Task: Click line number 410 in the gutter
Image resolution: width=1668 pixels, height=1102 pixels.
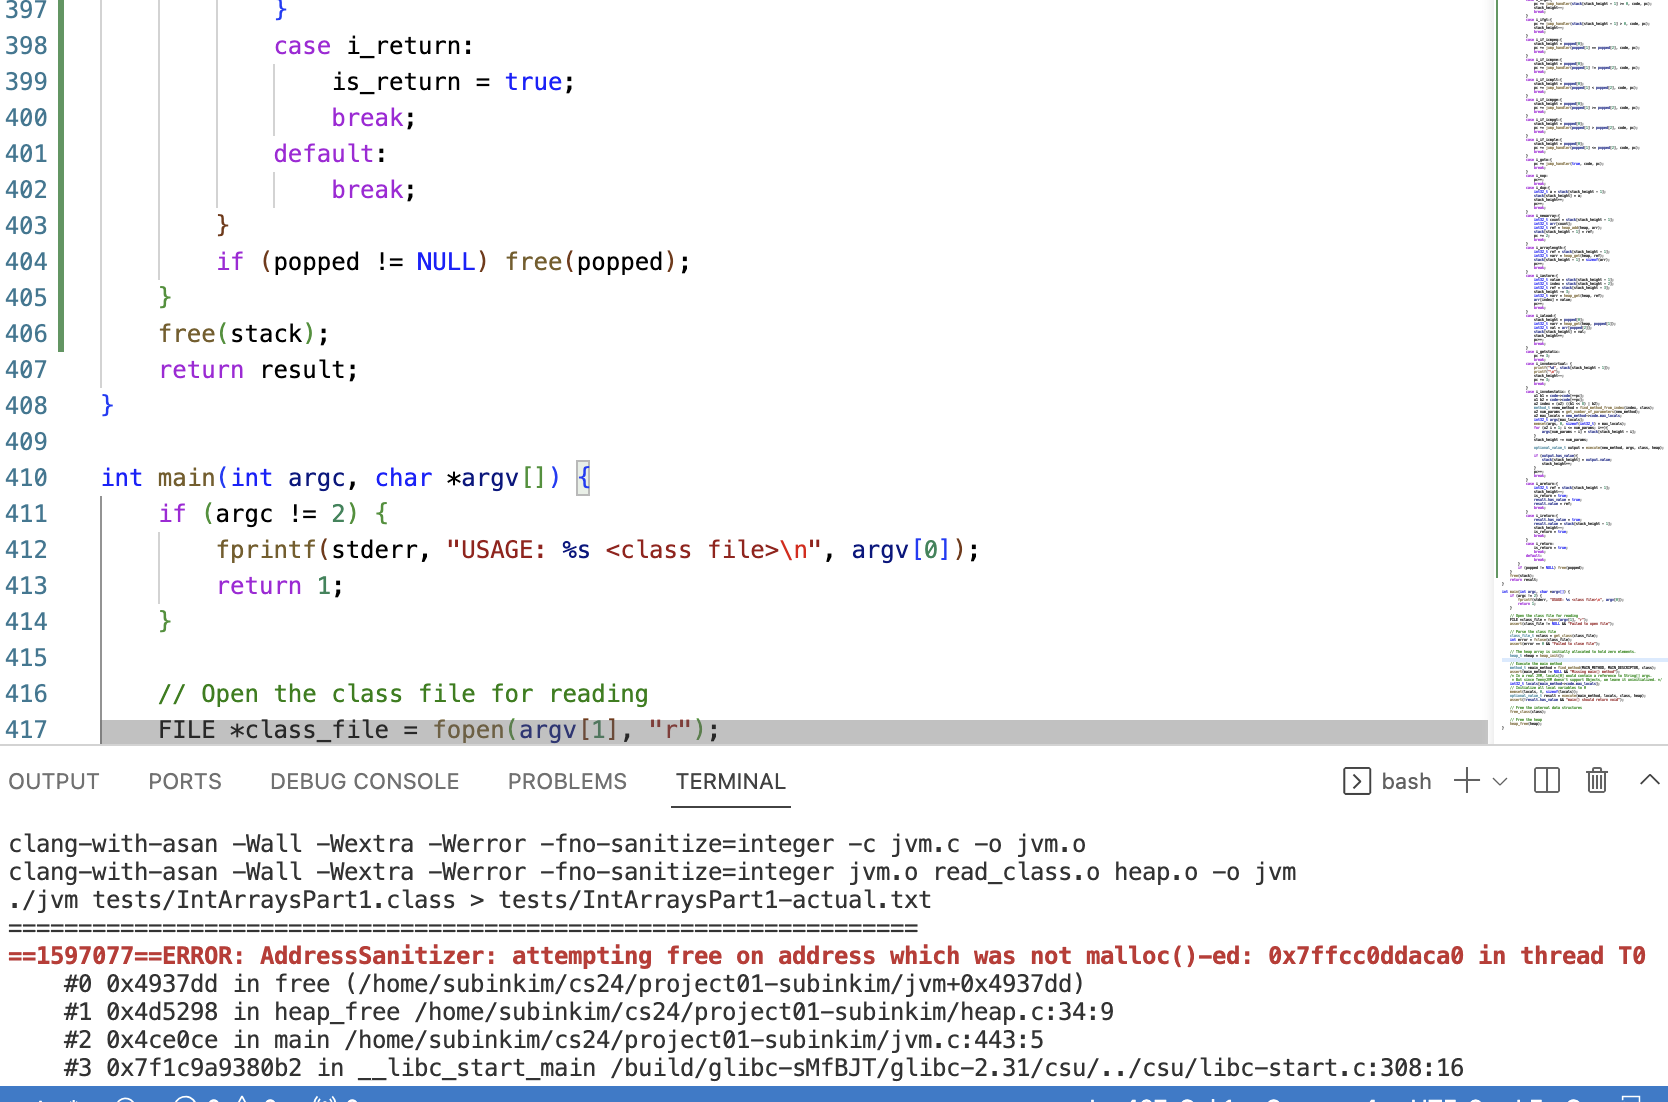Action: (27, 478)
